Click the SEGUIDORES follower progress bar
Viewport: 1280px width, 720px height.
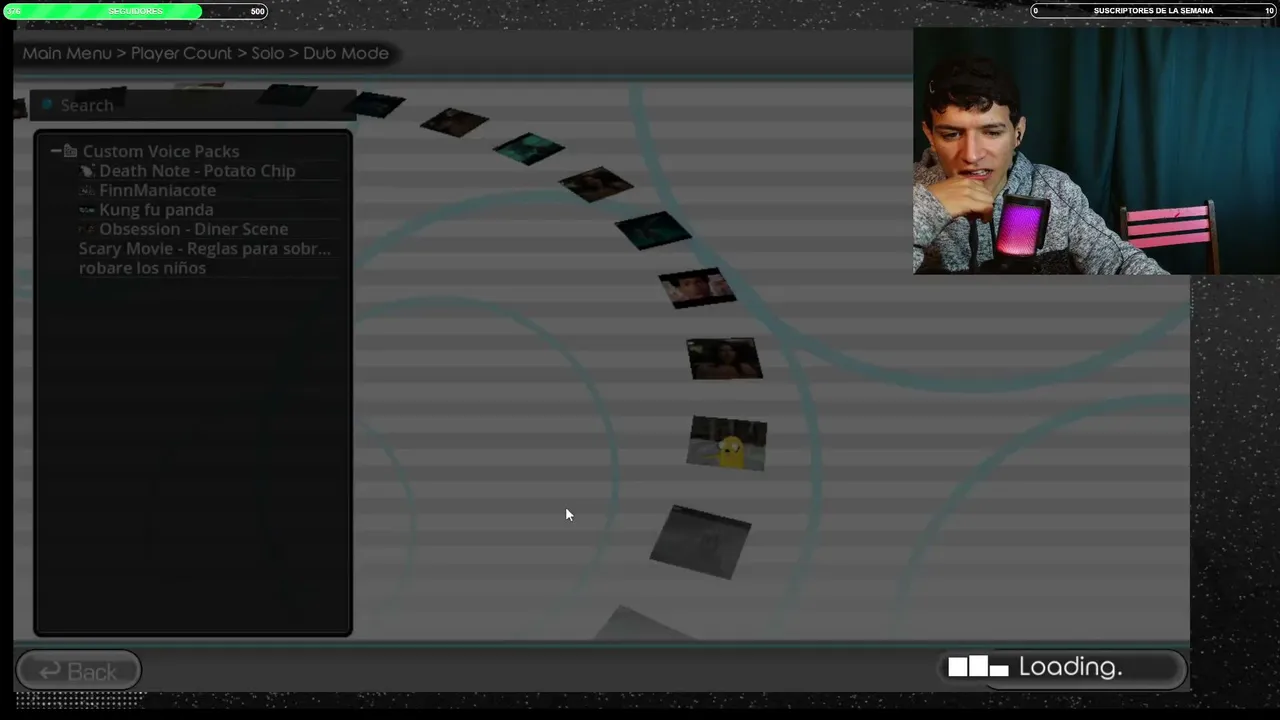pos(135,11)
